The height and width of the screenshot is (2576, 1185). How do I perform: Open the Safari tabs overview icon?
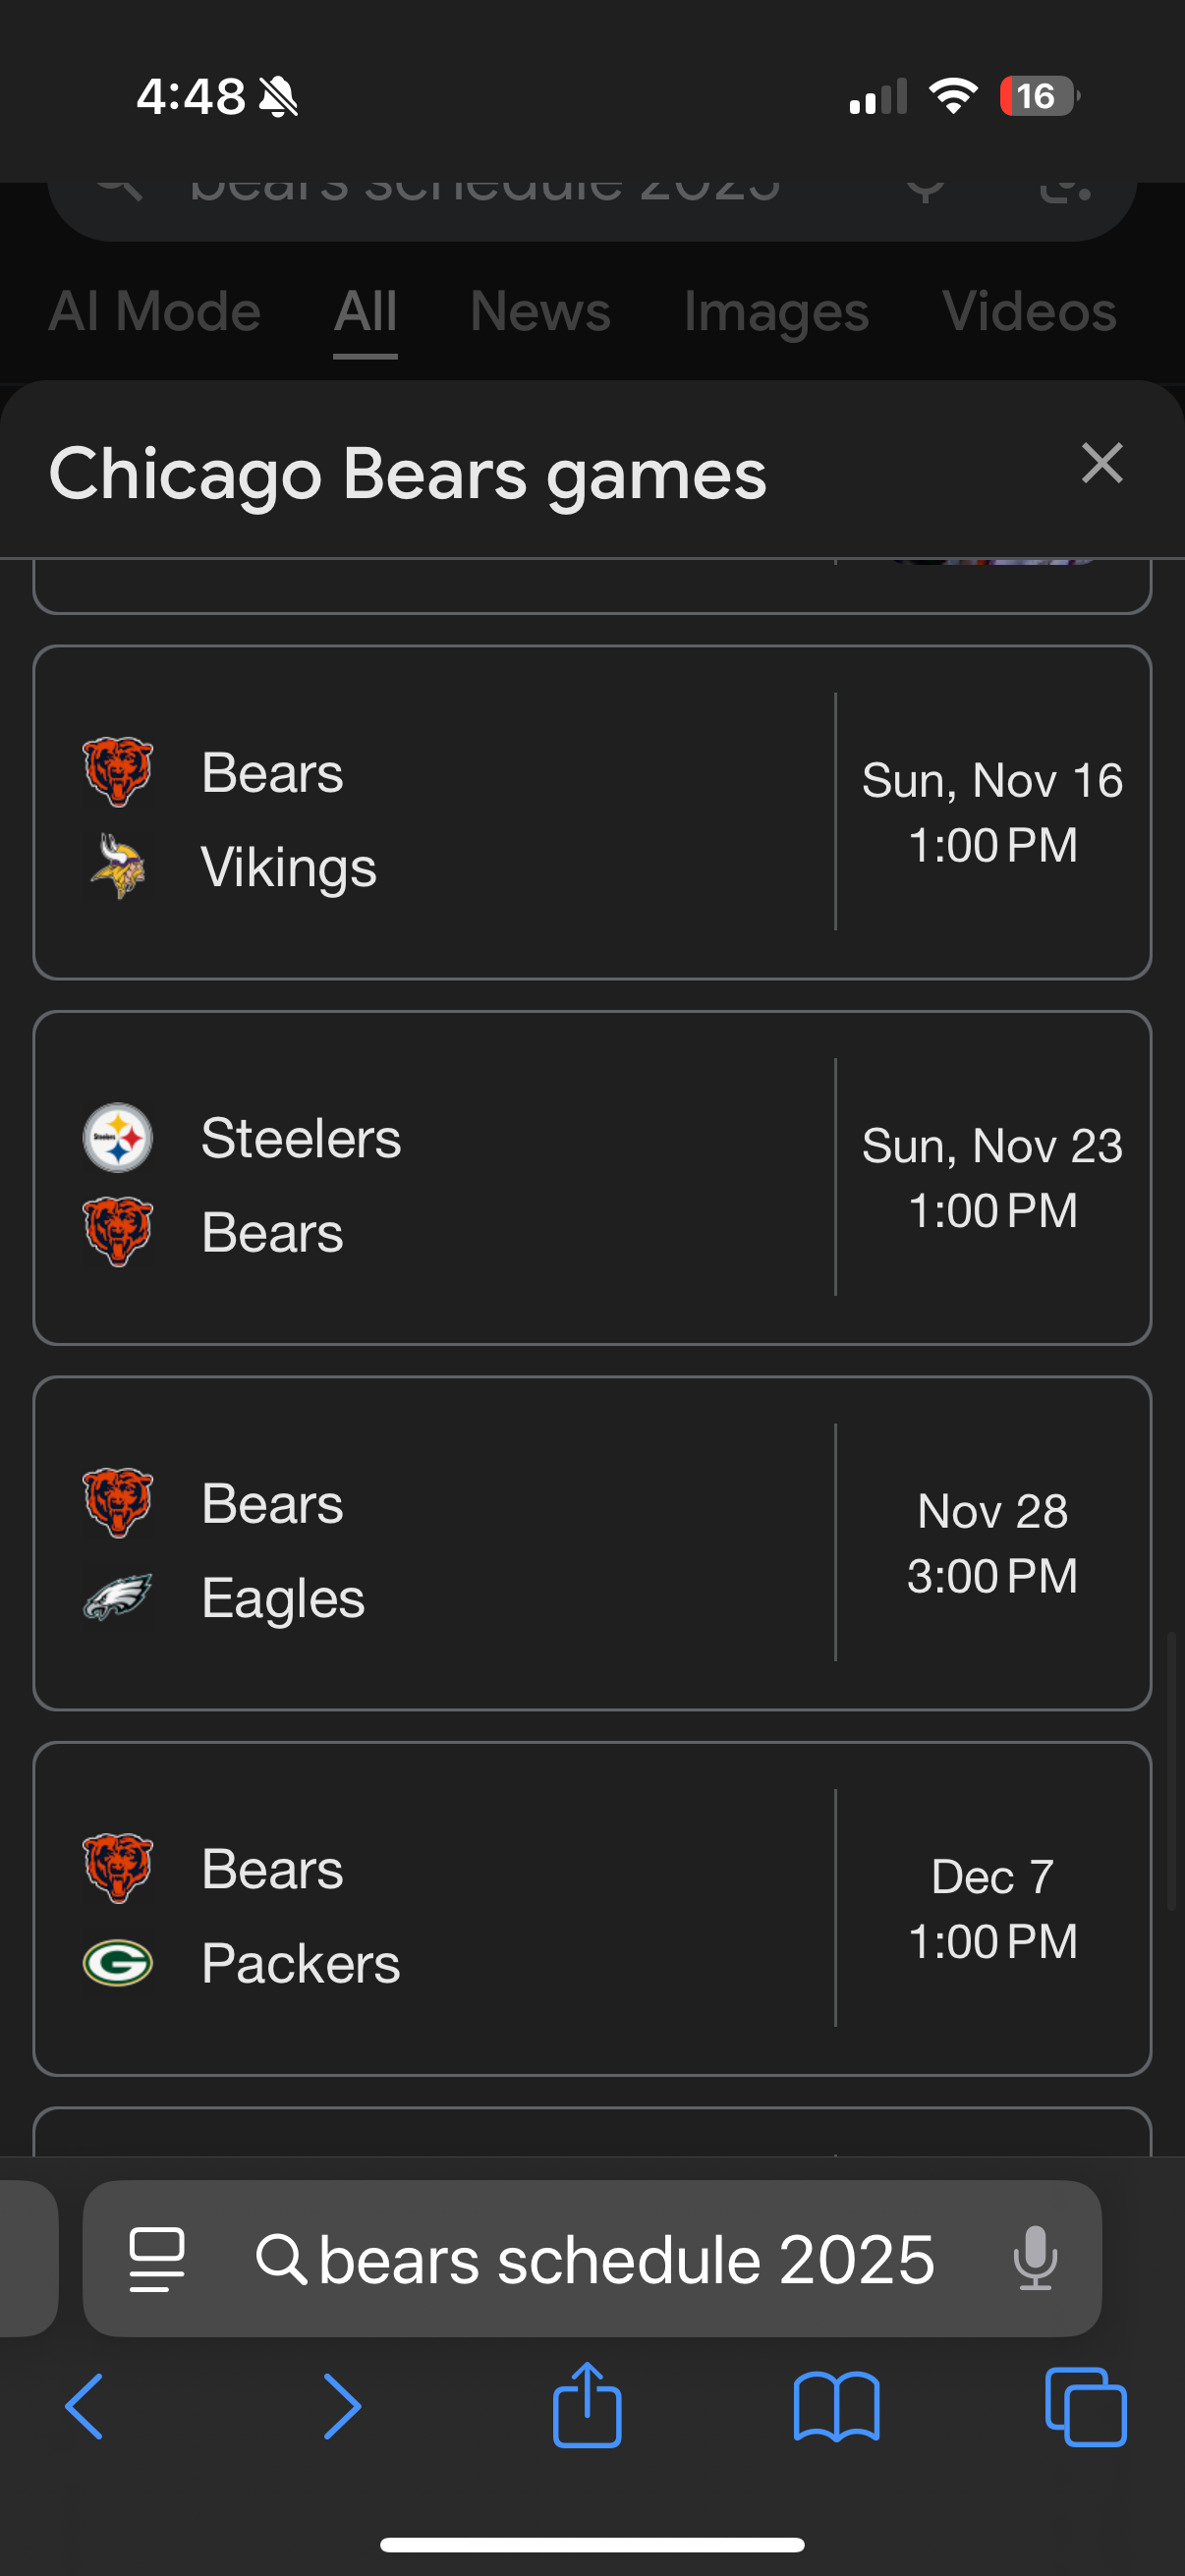[1086, 2407]
